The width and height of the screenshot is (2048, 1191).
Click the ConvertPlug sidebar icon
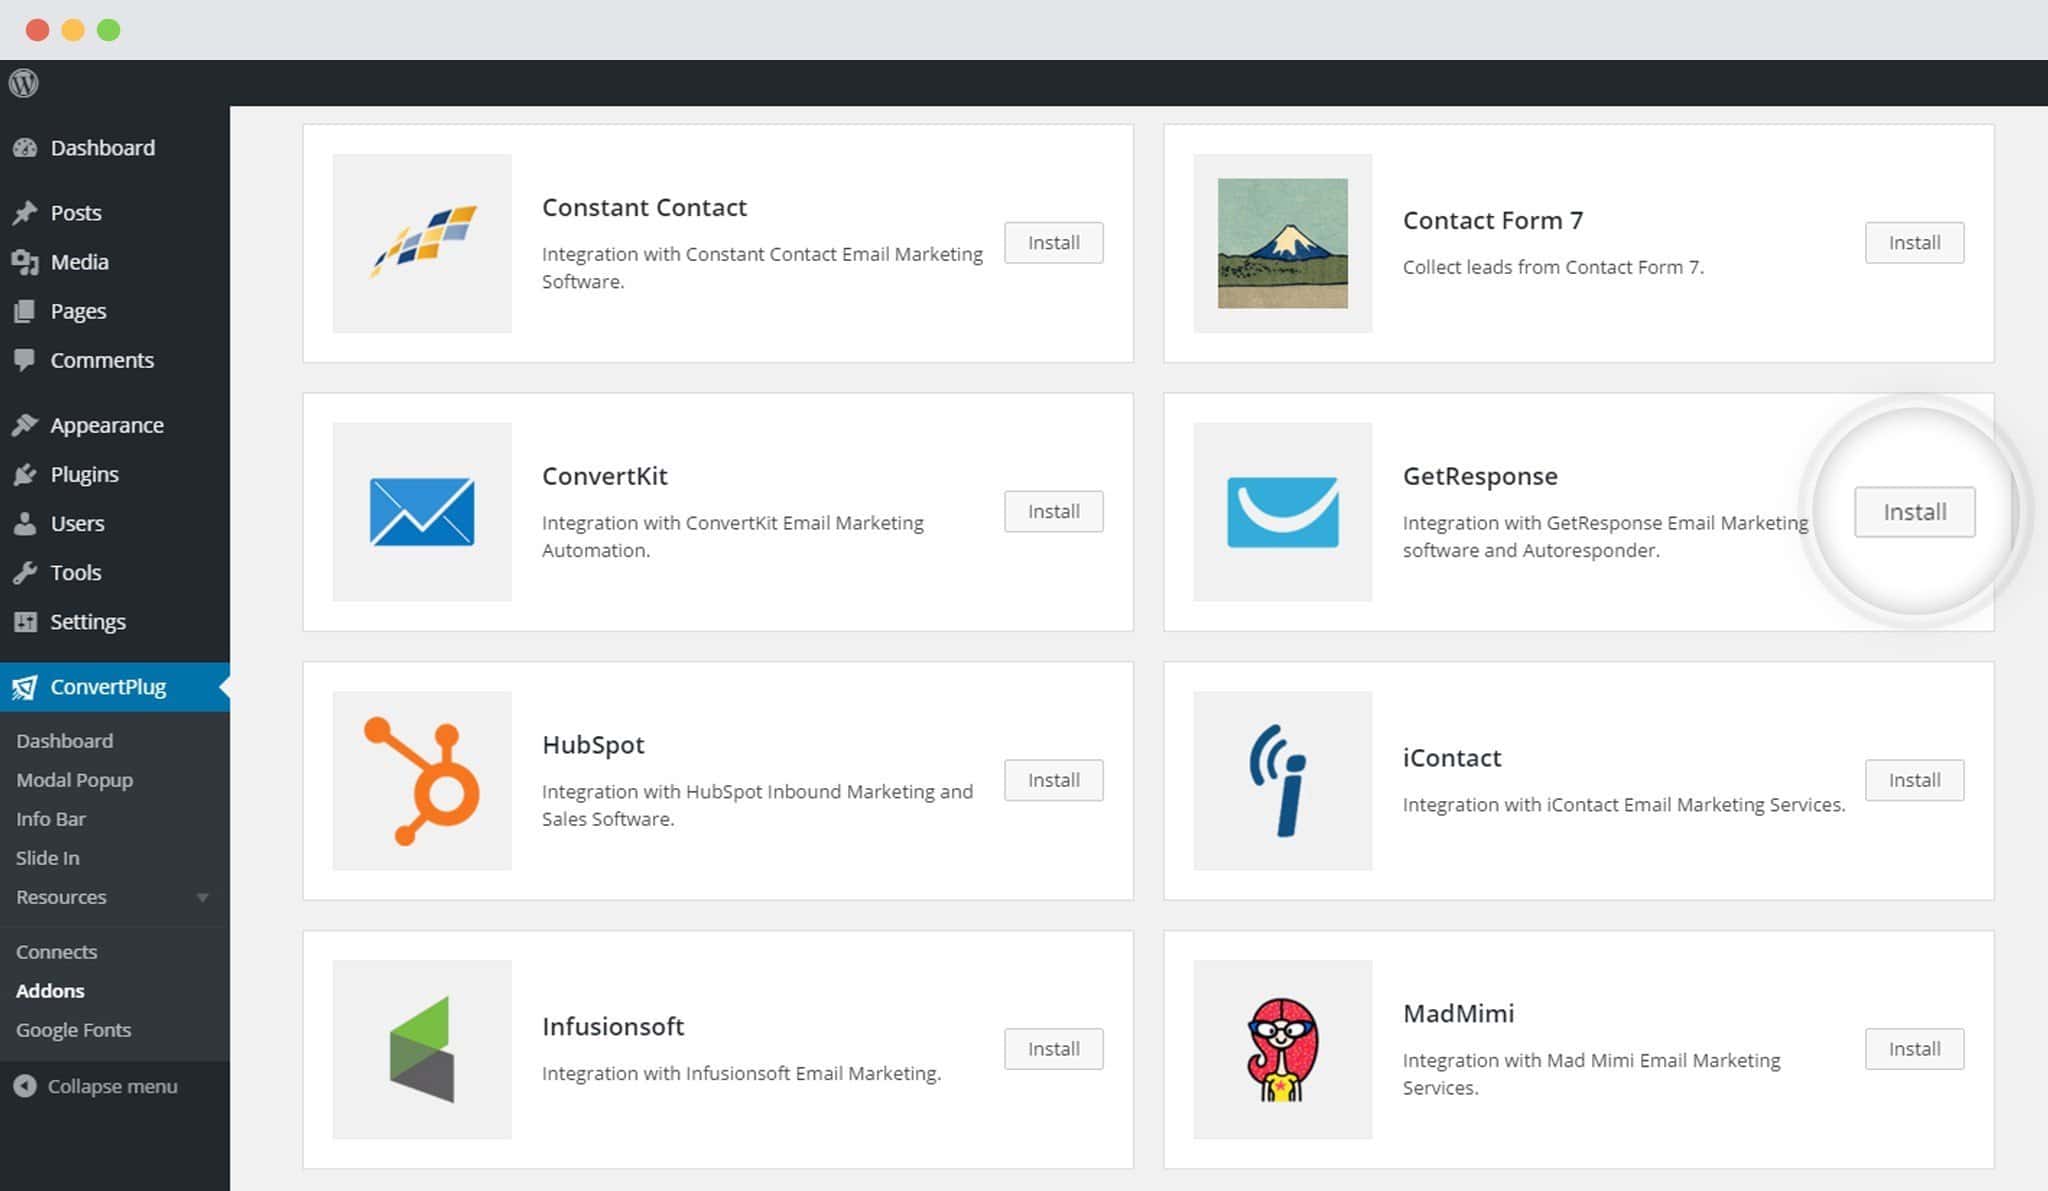[x=26, y=686]
